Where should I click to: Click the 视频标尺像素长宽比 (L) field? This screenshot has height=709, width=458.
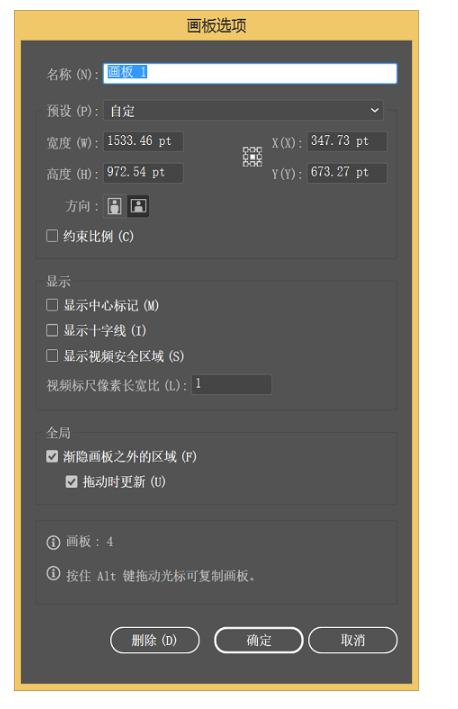231,384
